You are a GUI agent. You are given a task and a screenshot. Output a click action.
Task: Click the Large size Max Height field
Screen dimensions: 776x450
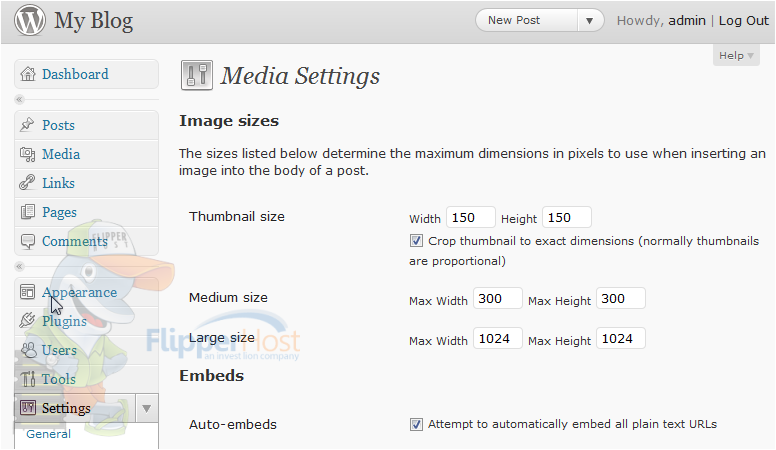click(x=621, y=339)
